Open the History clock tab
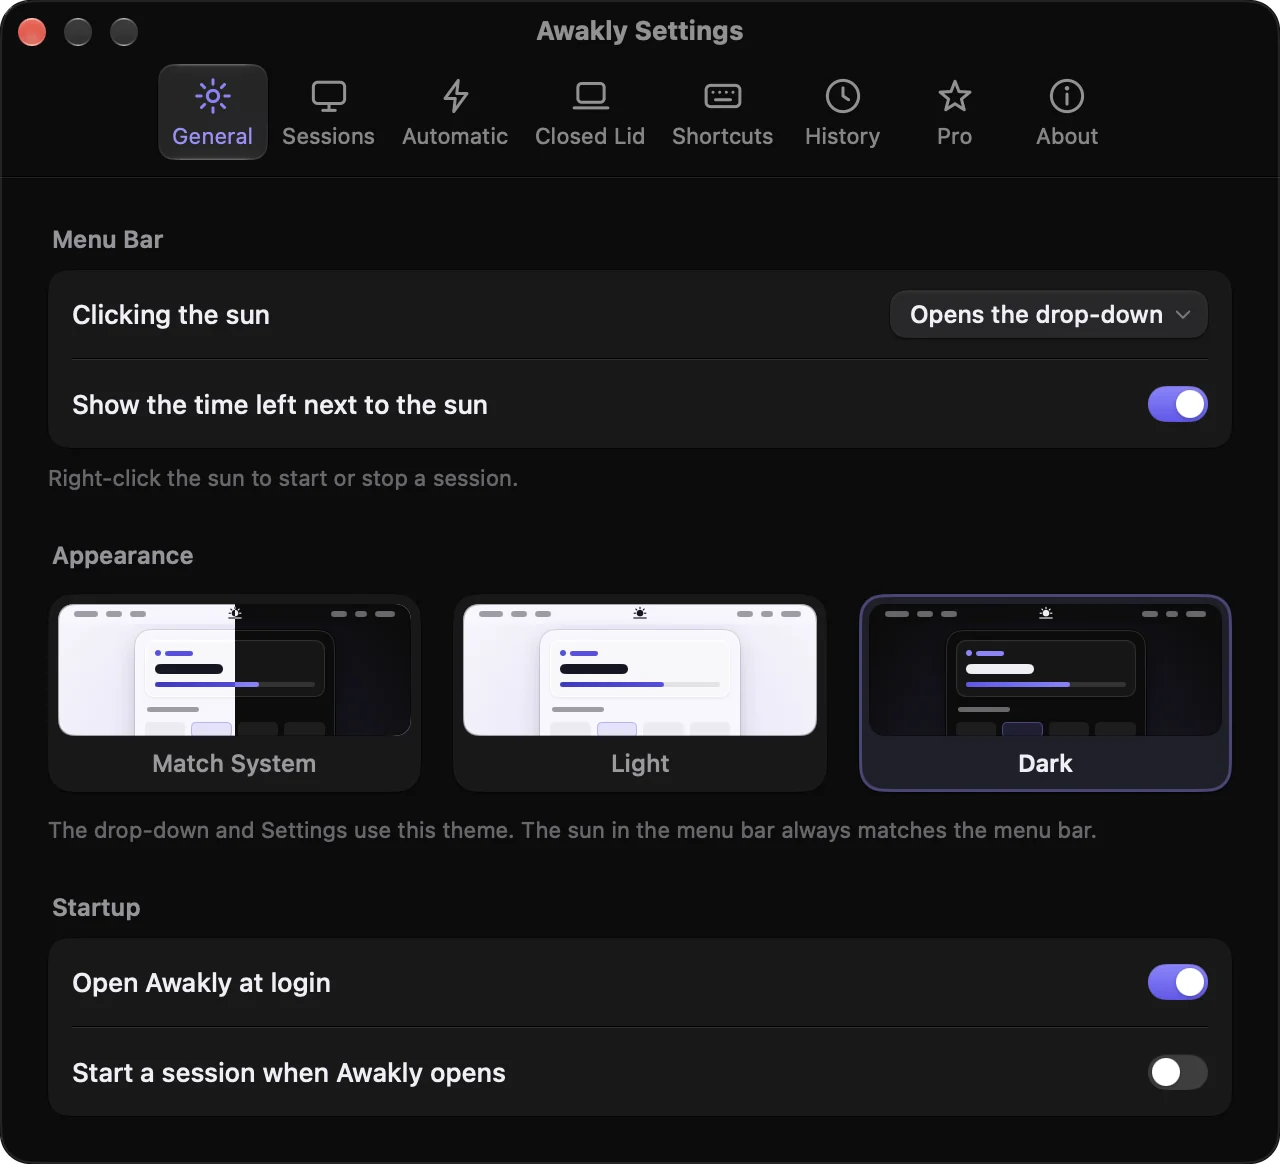The width and height of the screenshot is (1280, 1164). click(843, 112)
